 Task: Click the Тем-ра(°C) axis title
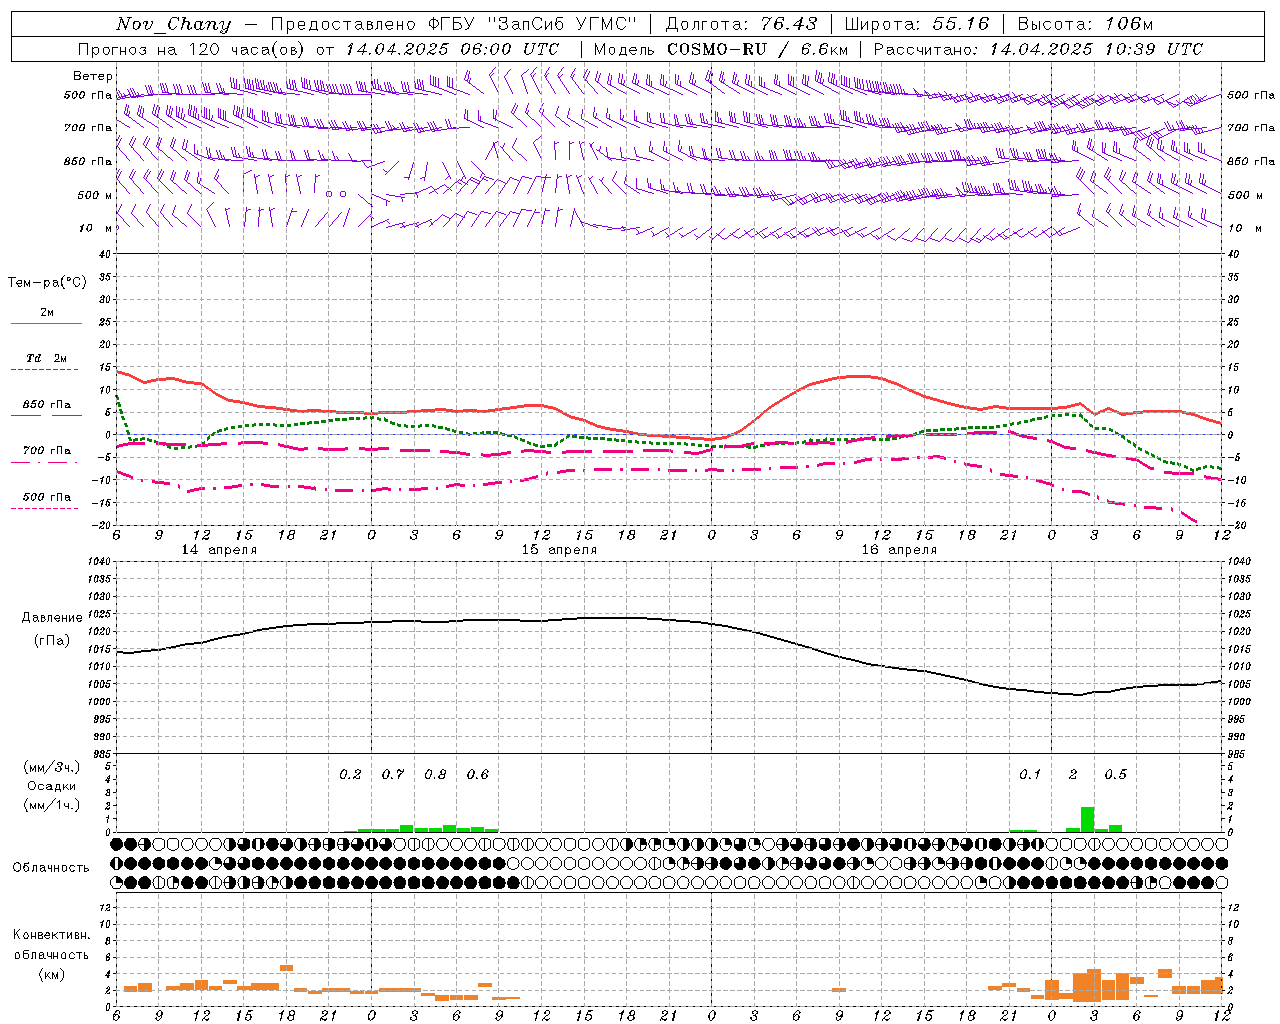pyautogui.click(x=47, y=283)
